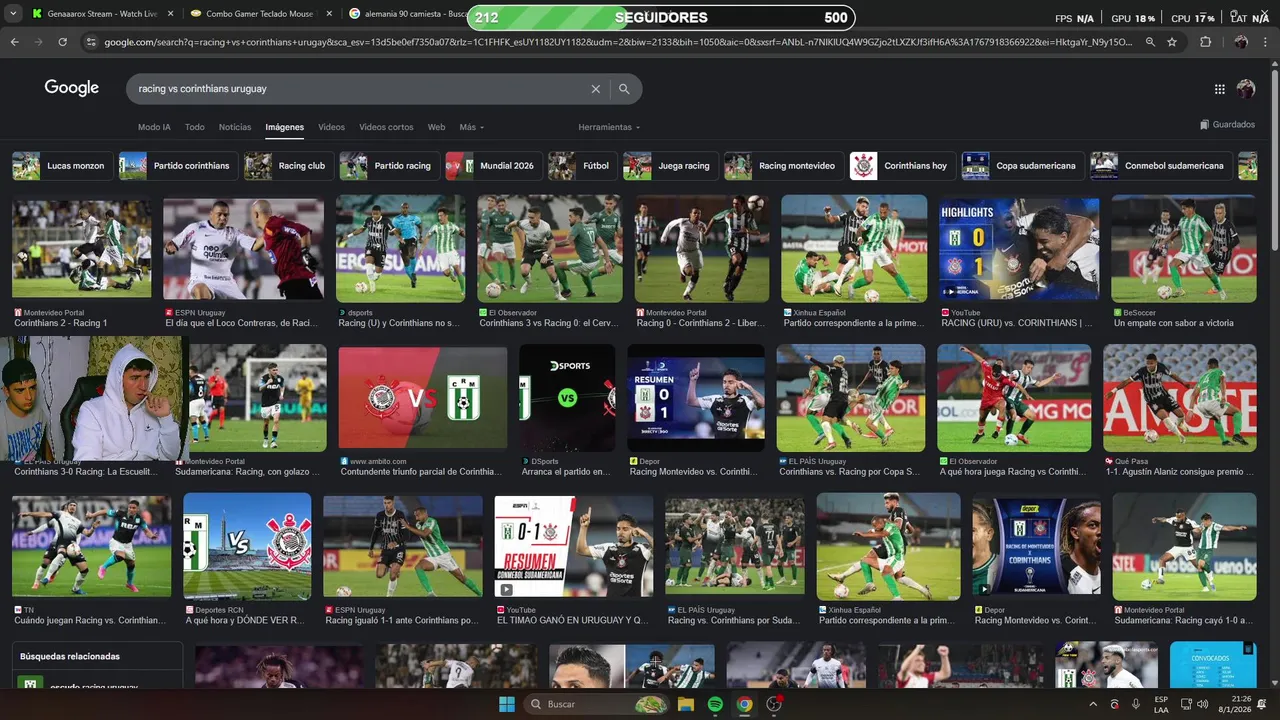Open the Google account avatar
Image resolution: width=1280 pixels, height=720 pixels.
click(1246, 89)
